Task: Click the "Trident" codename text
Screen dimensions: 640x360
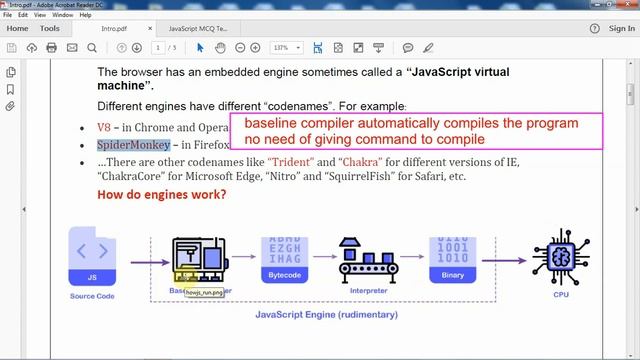Action: (x=291, y=162)
